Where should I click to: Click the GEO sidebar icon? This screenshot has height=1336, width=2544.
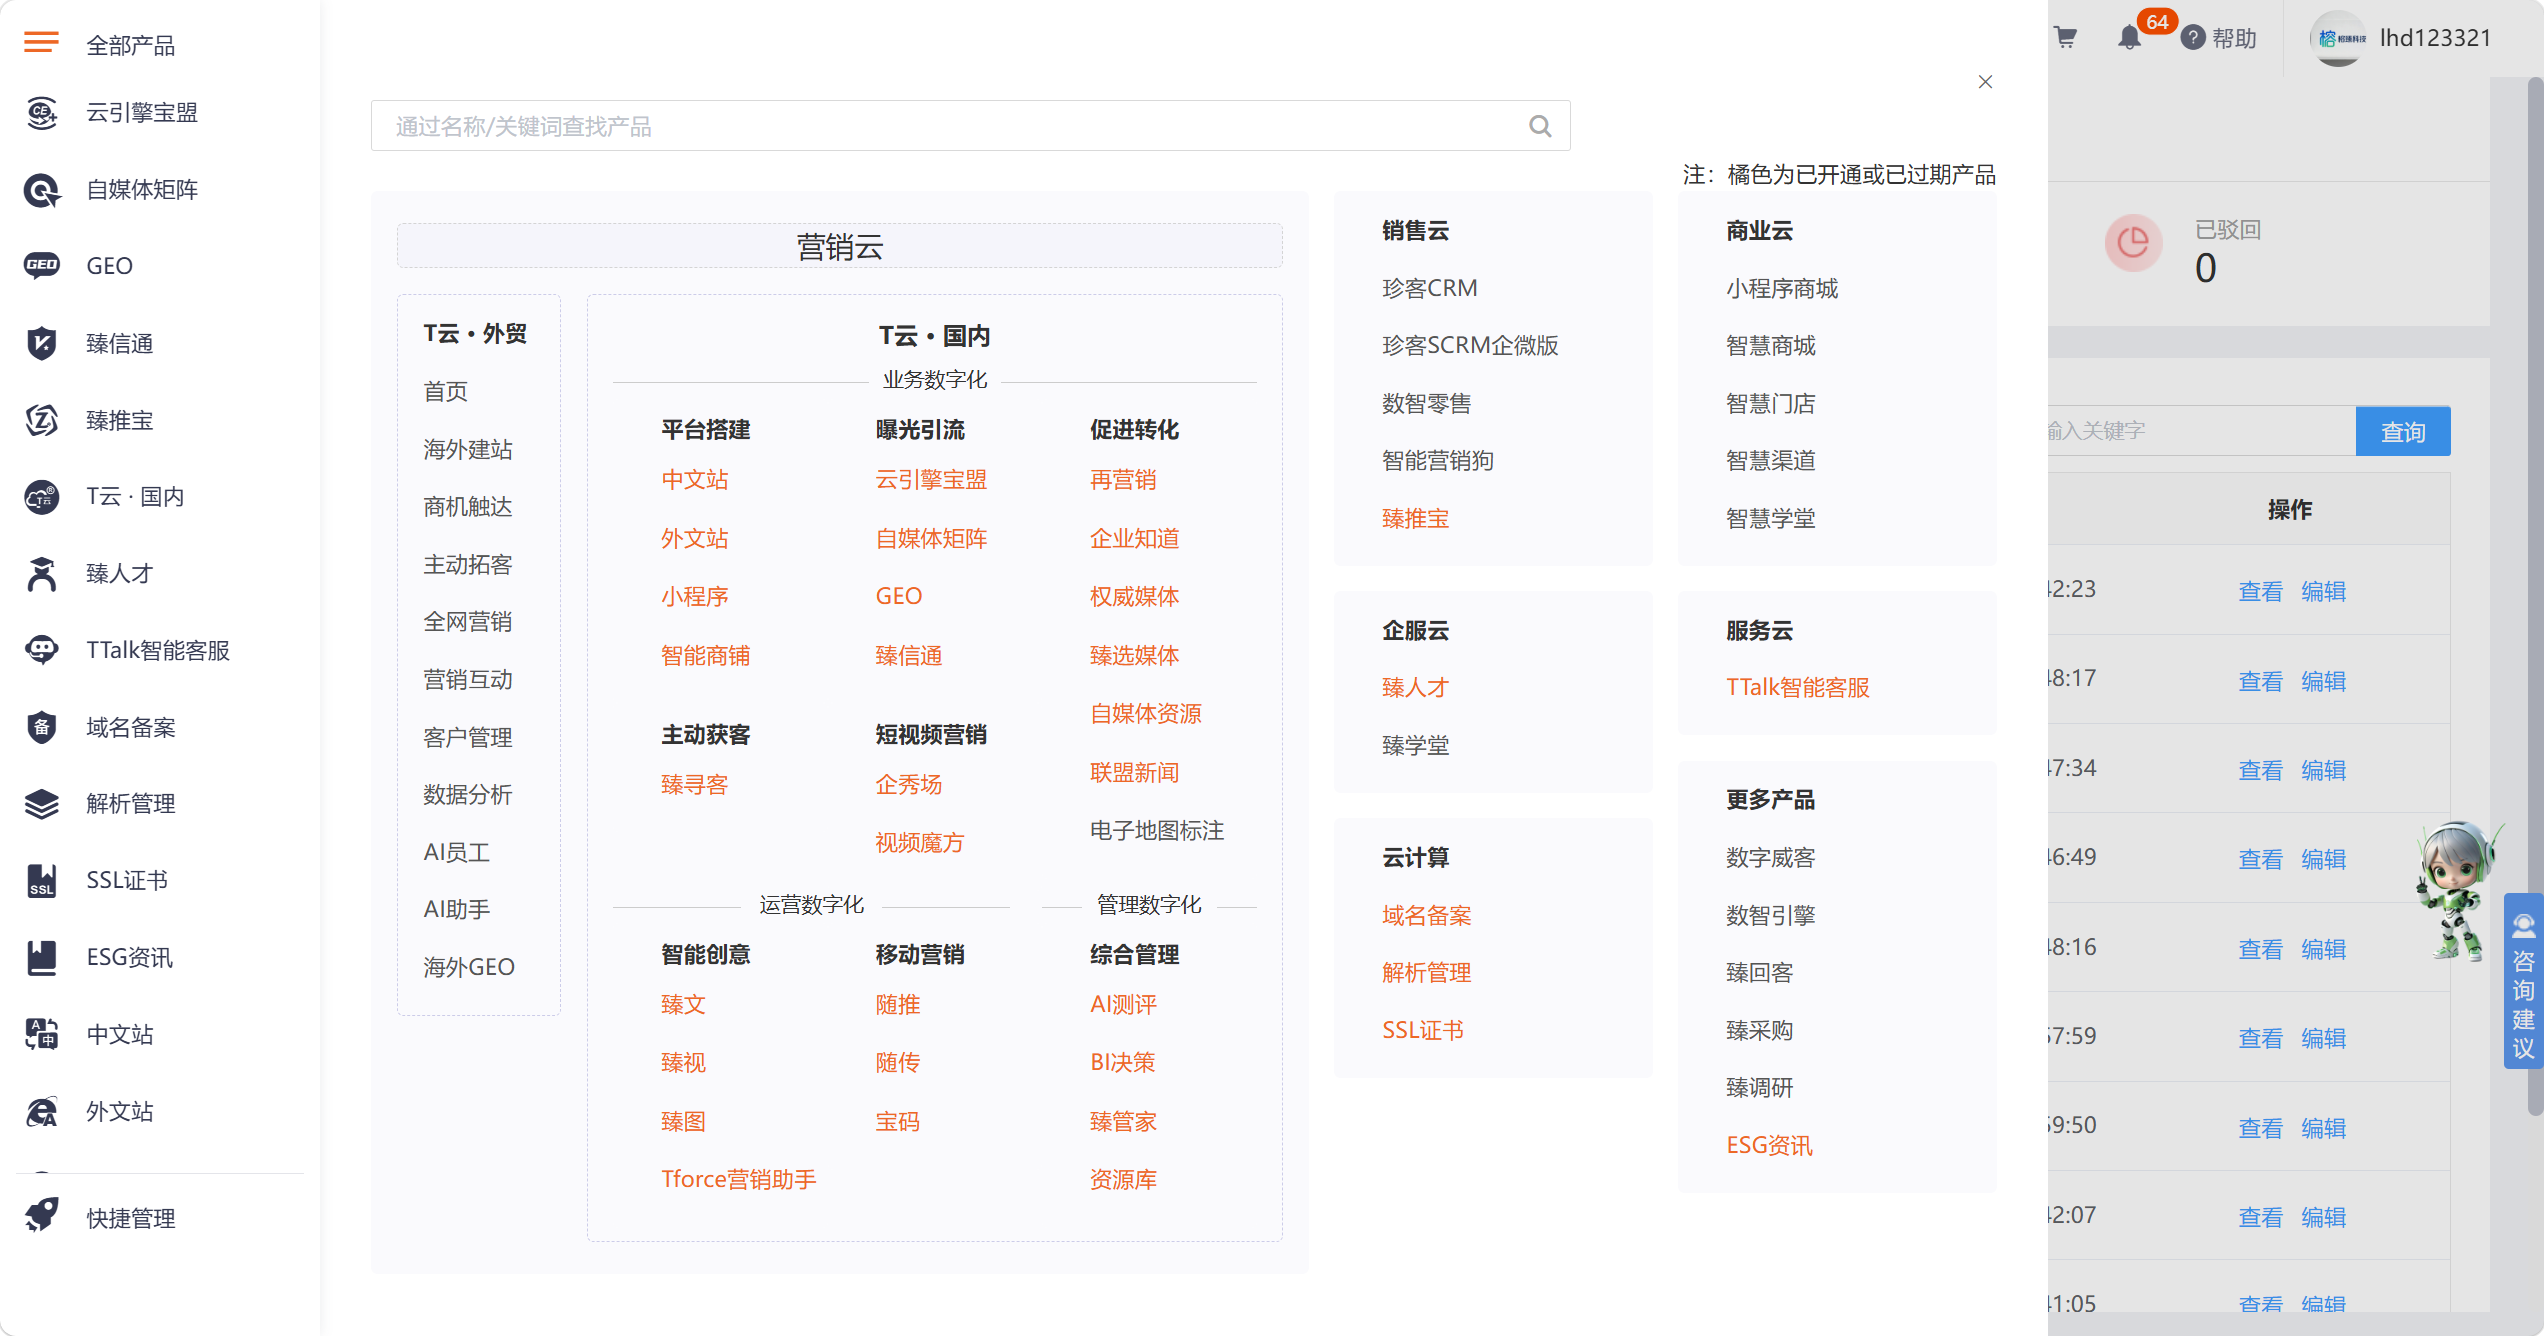tap(41, 266)
